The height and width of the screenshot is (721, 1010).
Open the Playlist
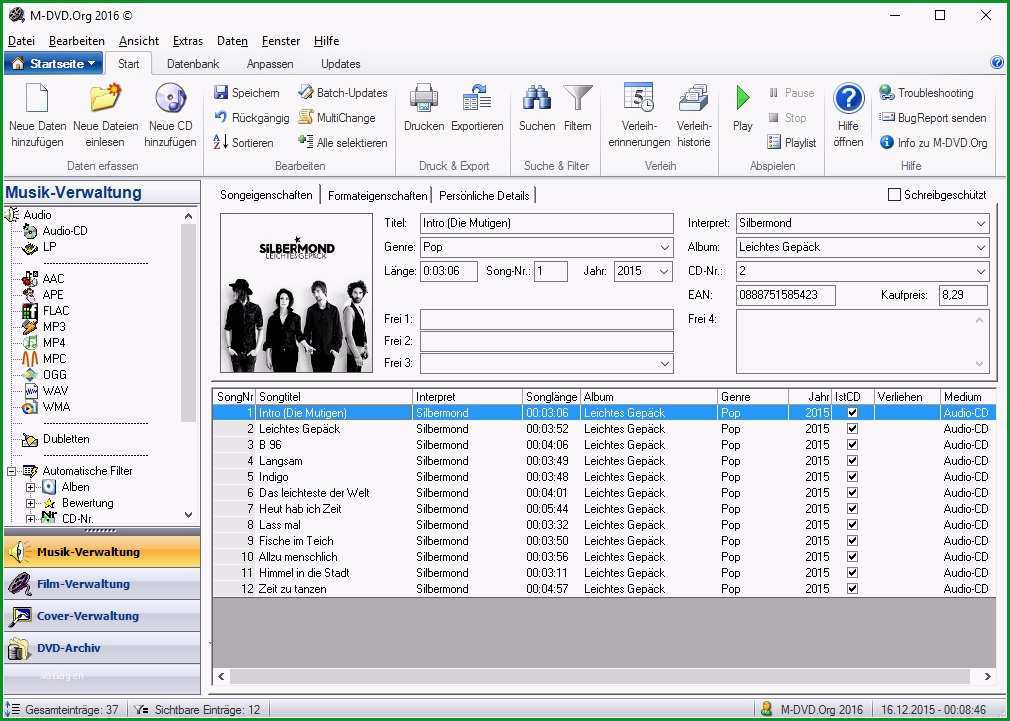click(x=792, y=142)
